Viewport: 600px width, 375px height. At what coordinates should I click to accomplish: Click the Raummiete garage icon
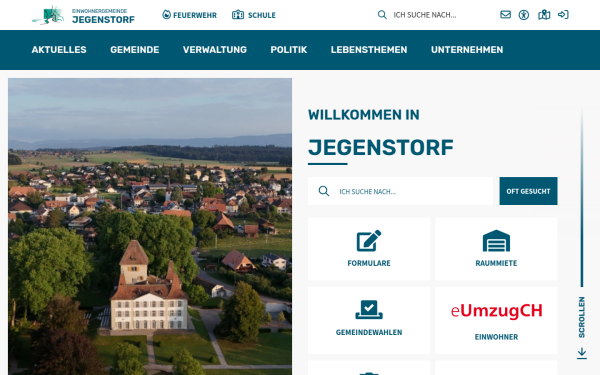(496, 241)
